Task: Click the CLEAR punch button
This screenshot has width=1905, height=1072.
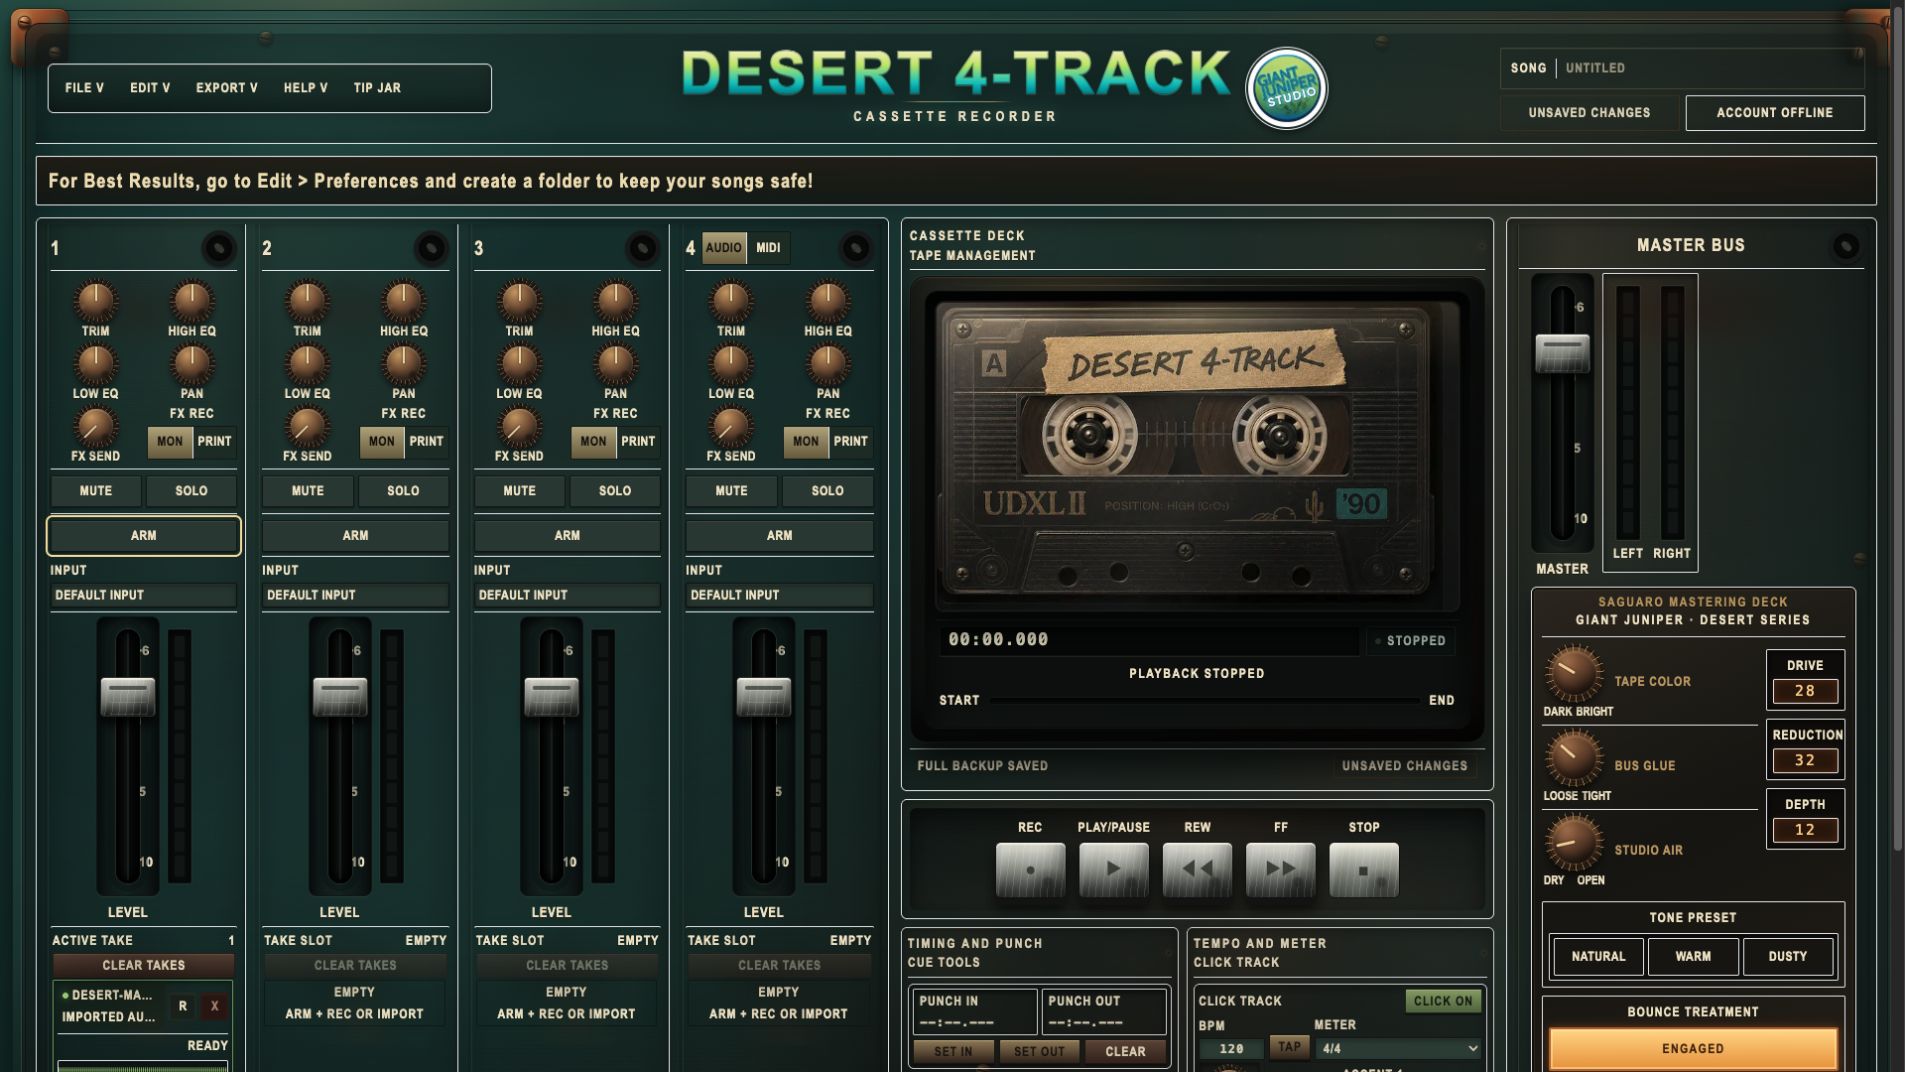Action: pos(1125,1052)
